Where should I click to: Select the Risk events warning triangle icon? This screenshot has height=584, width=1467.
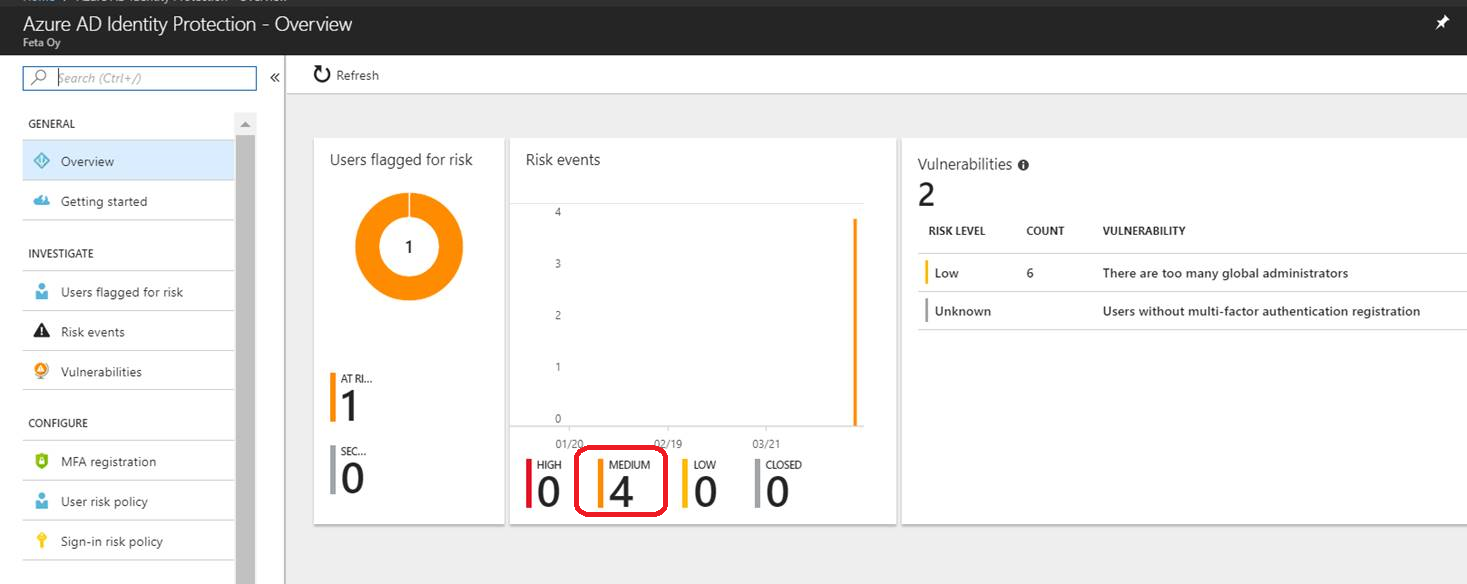click(39, 331)
